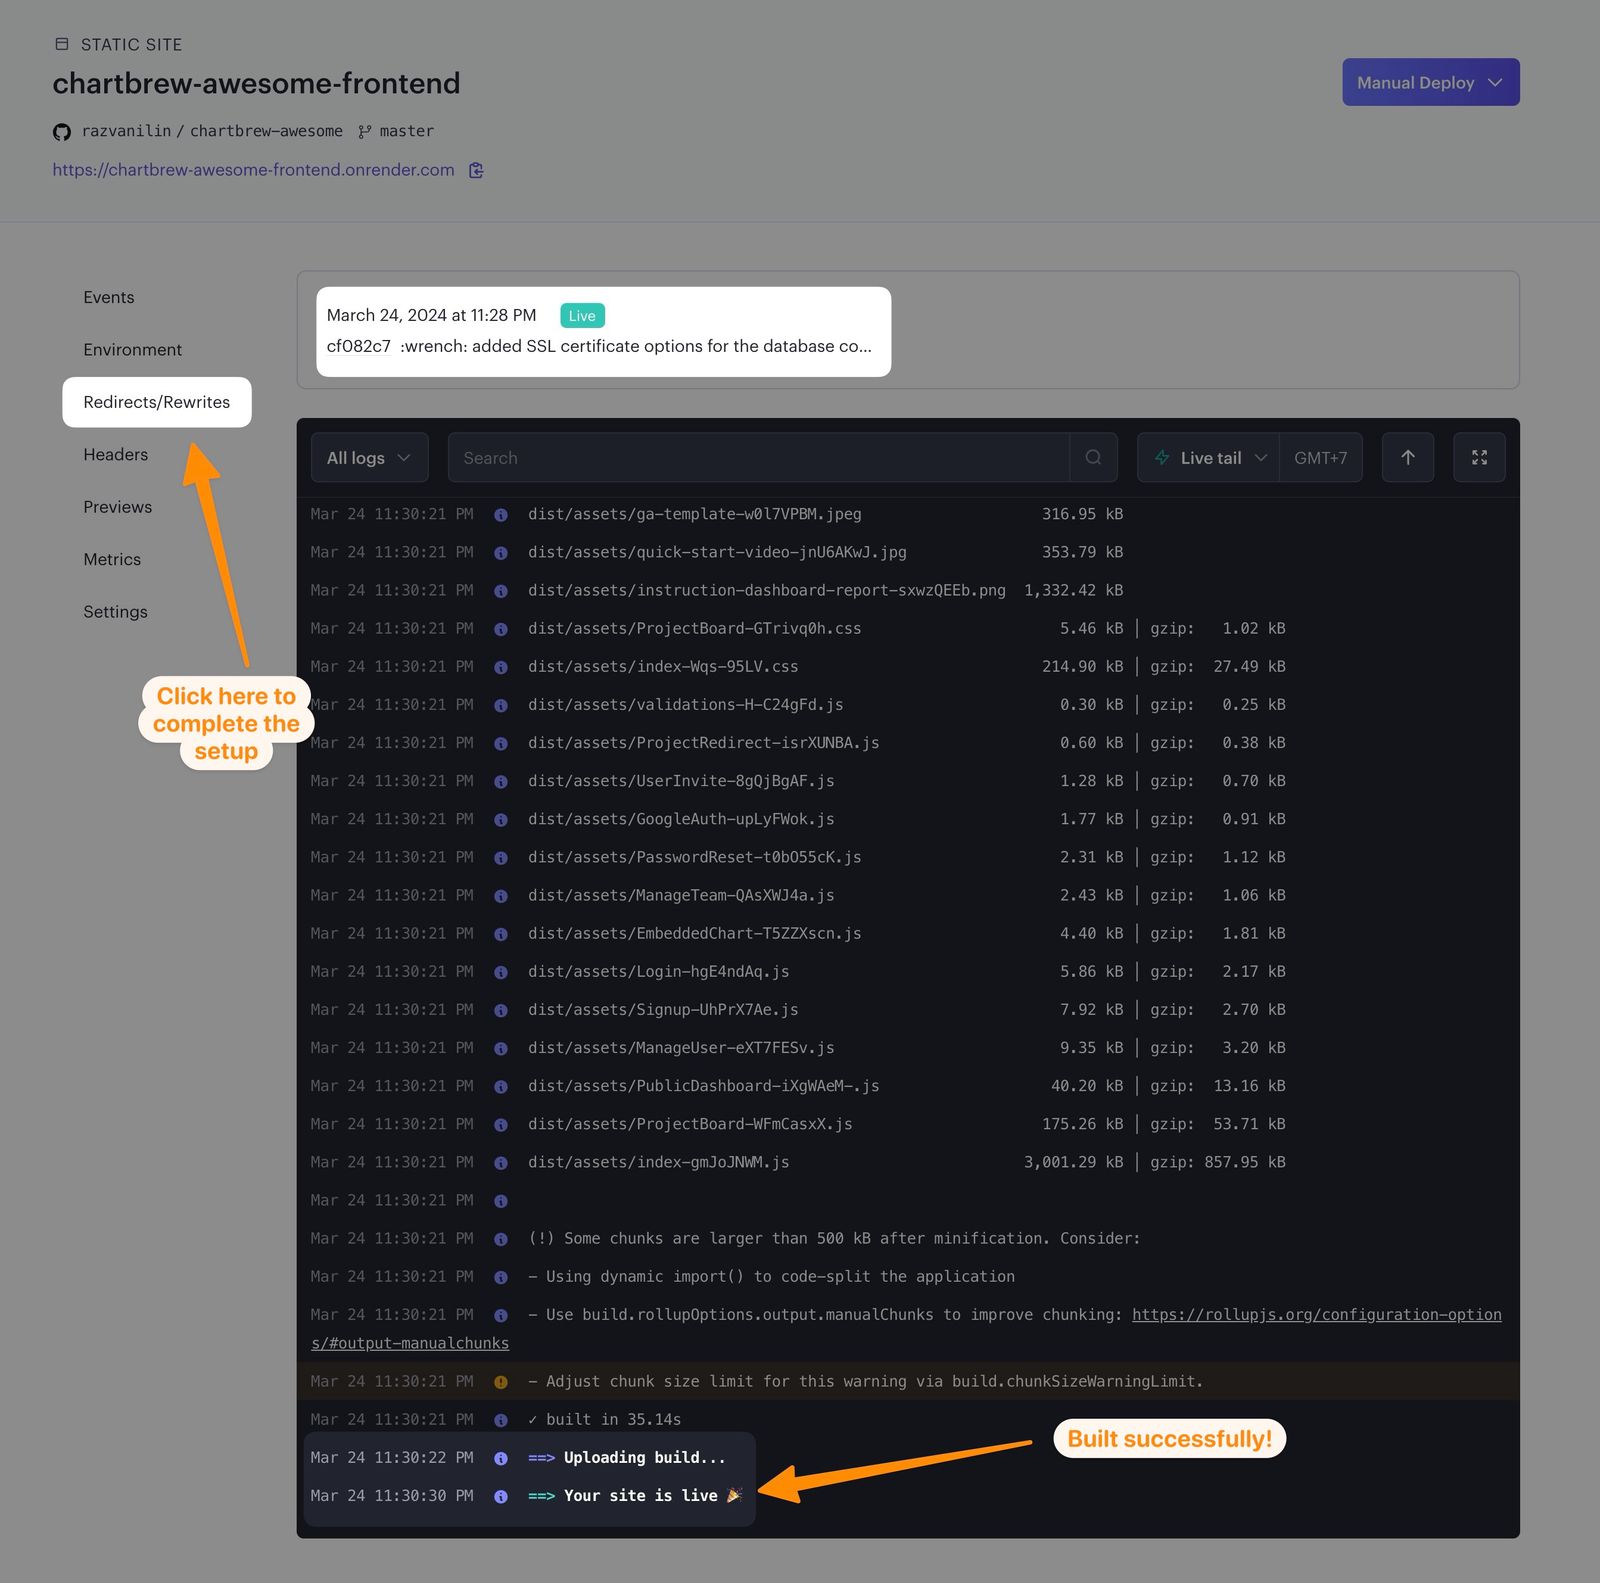Image resolution: width=1600 pixels, height=1583 pixels.
Task: Click the info icon on 'Your site is live' line
Action: [x=501, y=1495]
